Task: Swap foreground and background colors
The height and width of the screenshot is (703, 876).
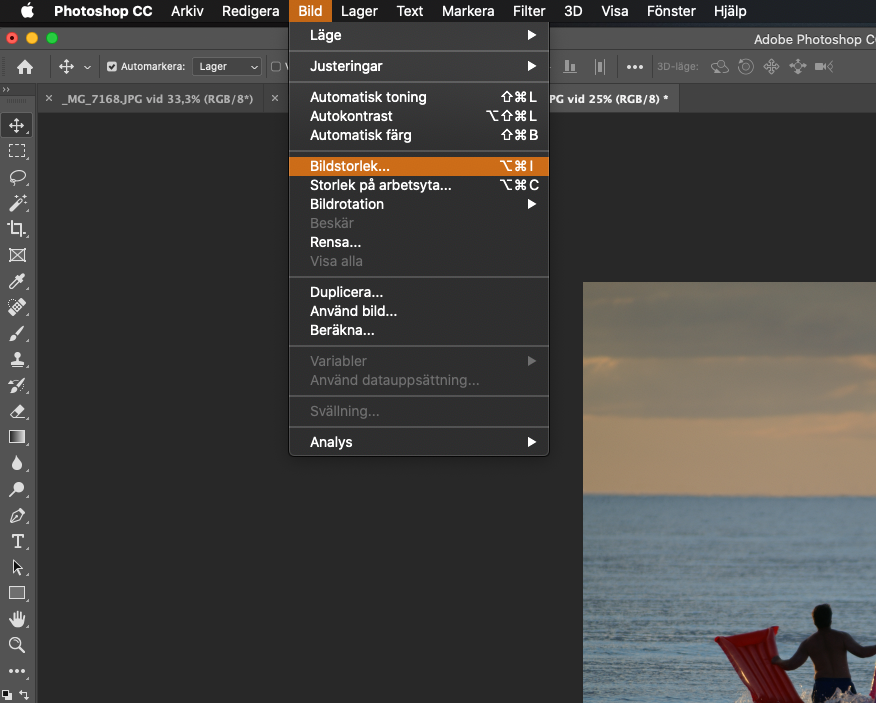Action: 24,695
